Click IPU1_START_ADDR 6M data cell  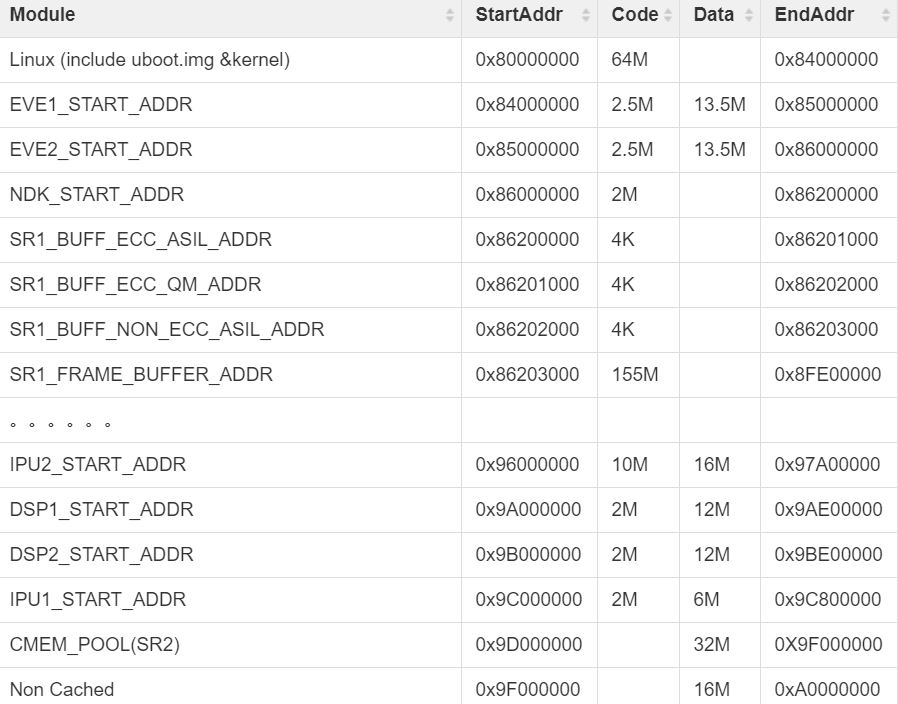pos(719,600)
